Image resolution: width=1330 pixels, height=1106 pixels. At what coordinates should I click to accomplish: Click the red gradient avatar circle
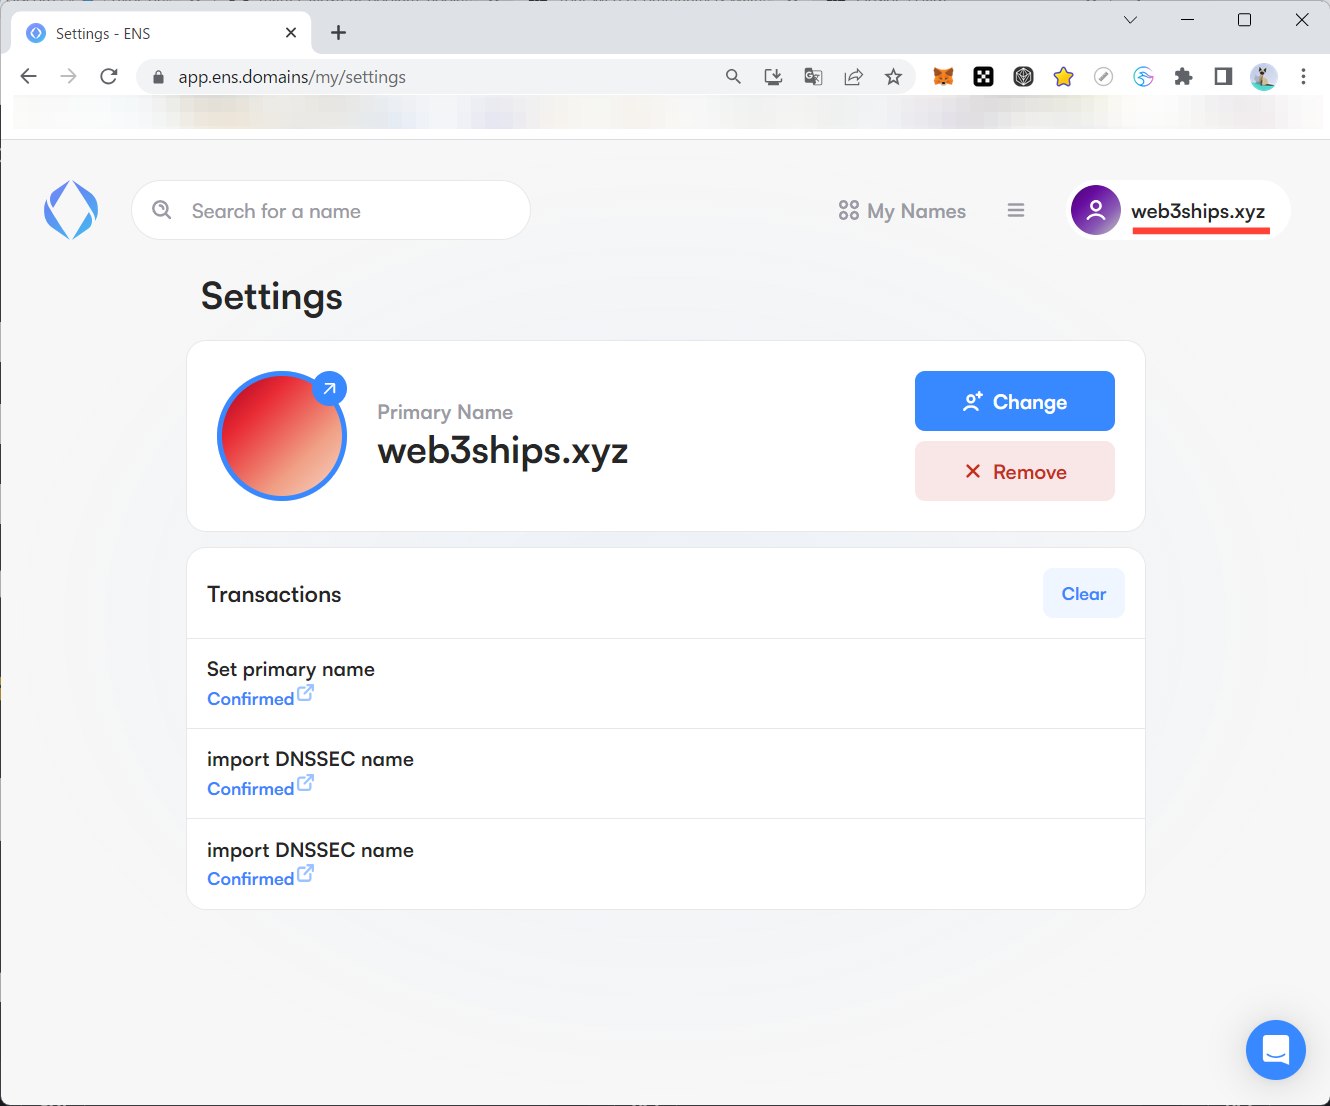(x=281, y=437)
